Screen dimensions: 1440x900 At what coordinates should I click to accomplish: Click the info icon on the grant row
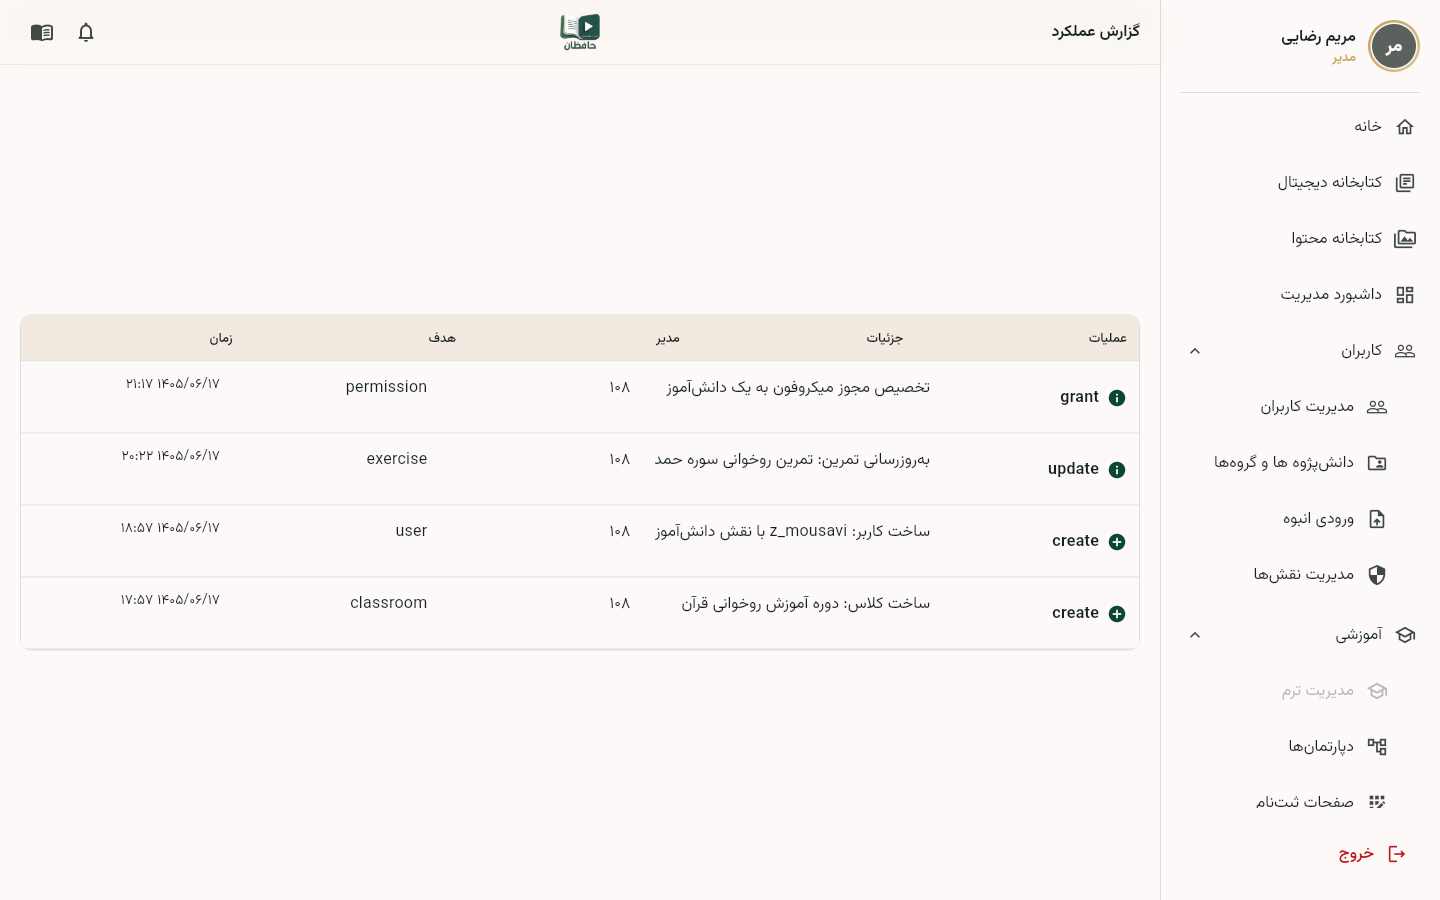coord(1117,398)
